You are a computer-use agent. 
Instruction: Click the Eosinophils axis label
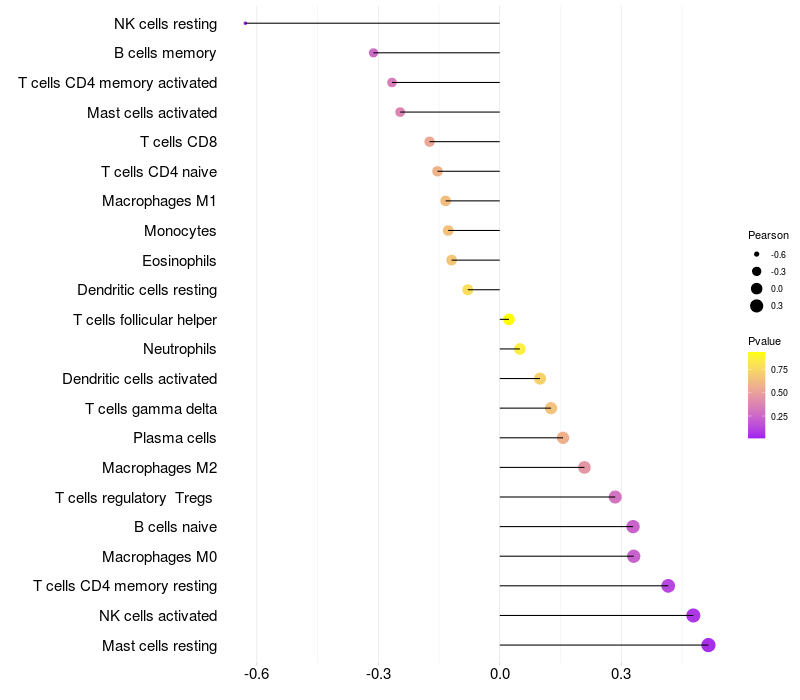(x=179, y=261)
